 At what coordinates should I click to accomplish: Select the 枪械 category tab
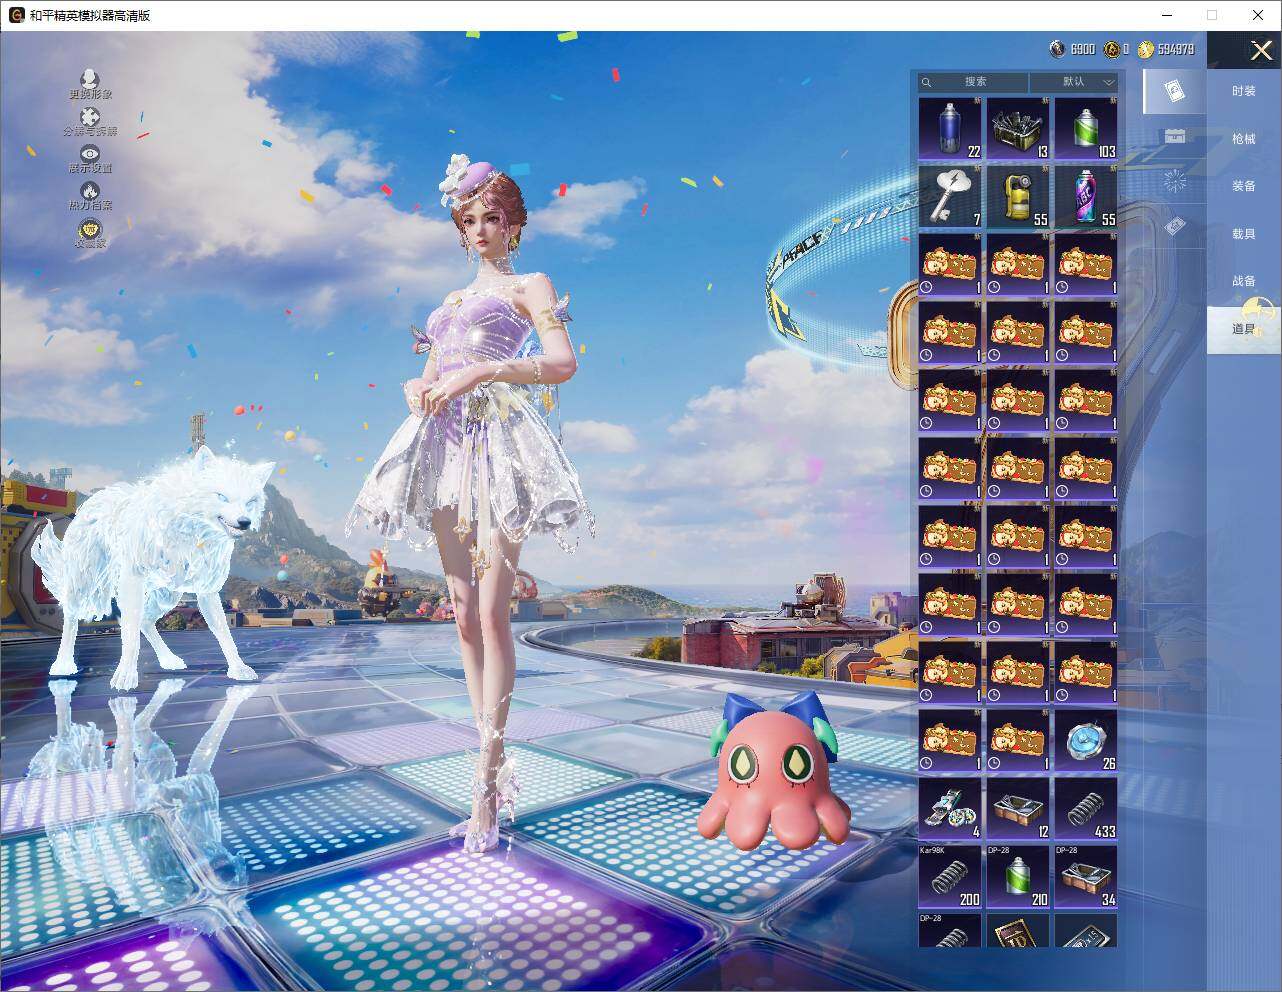(x=1244, y=139)
